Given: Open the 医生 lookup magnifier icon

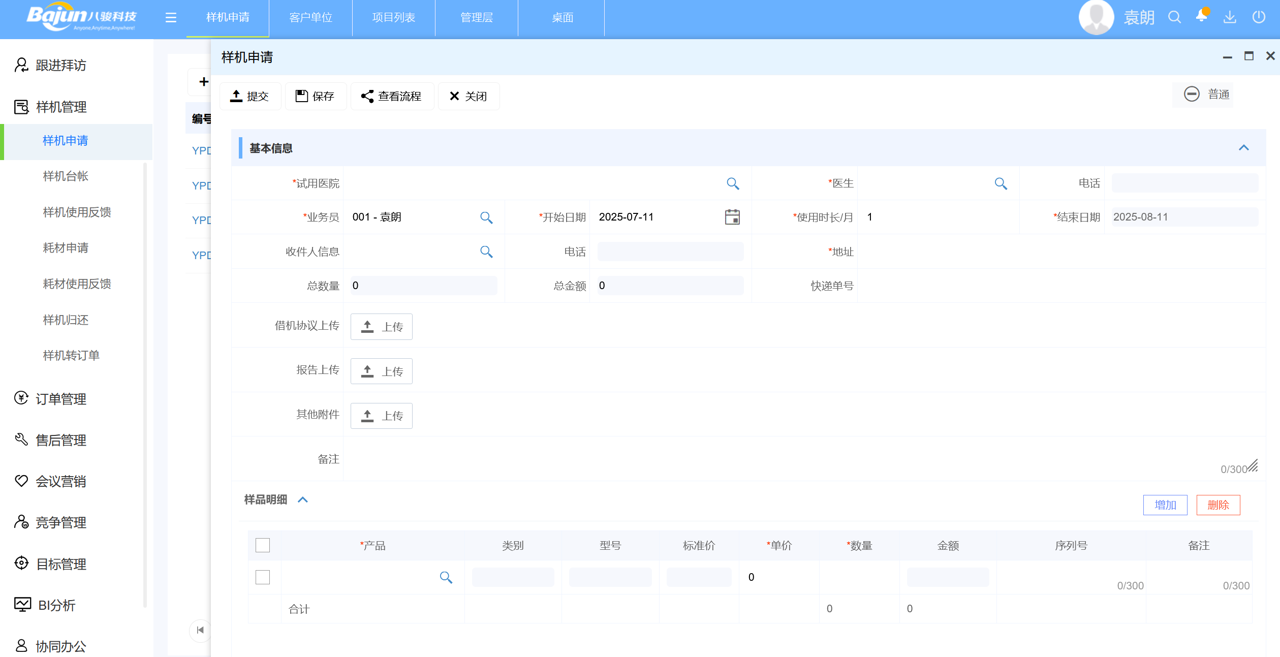Looking at the screenshot, I should (1000, 184).
